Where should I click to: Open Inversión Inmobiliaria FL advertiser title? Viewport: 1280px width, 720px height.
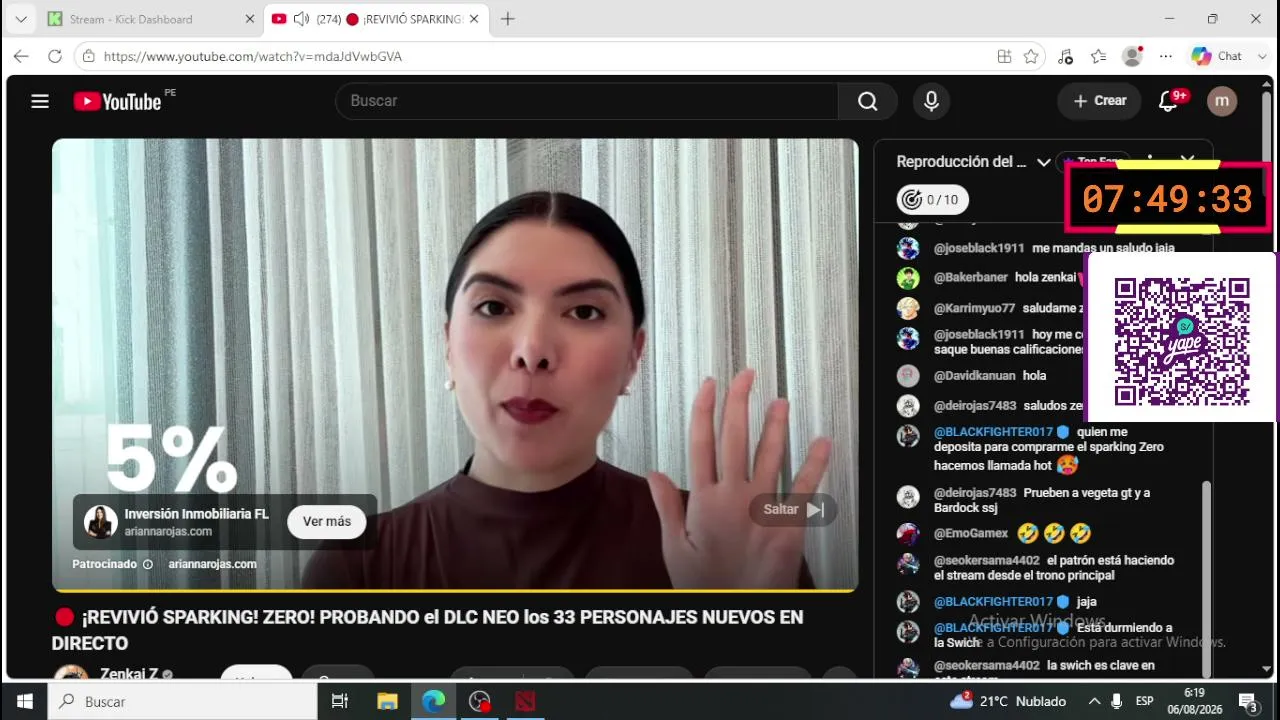[x=197, y=514]
